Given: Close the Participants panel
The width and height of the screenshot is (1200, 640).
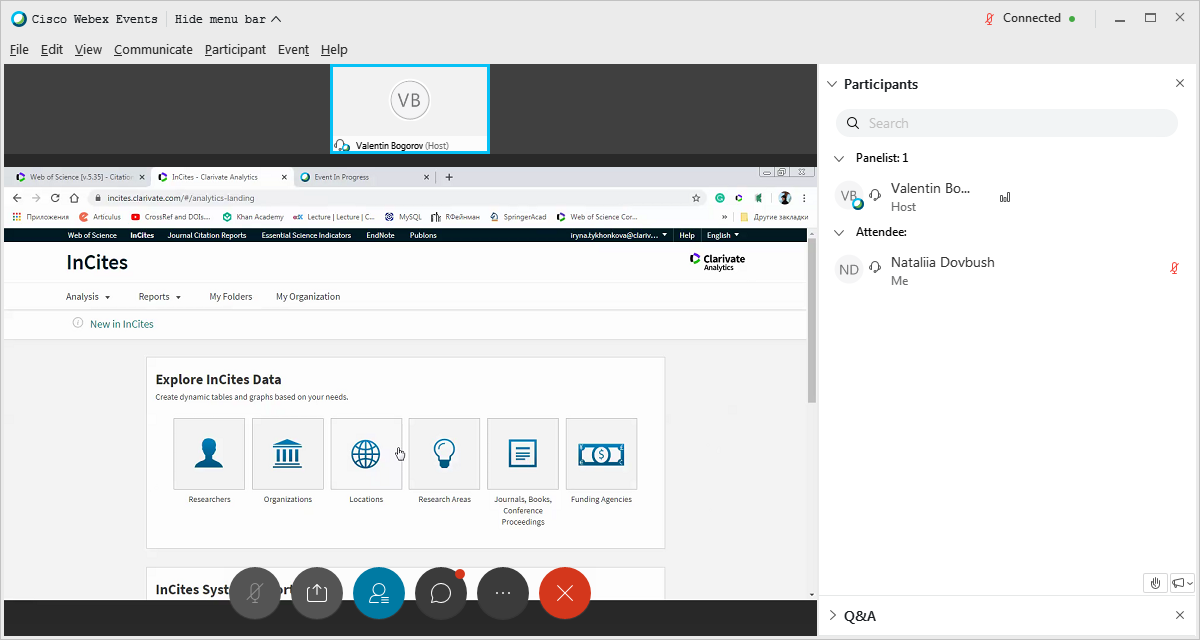Looking at the screenshot, I should coord(1180,84).
